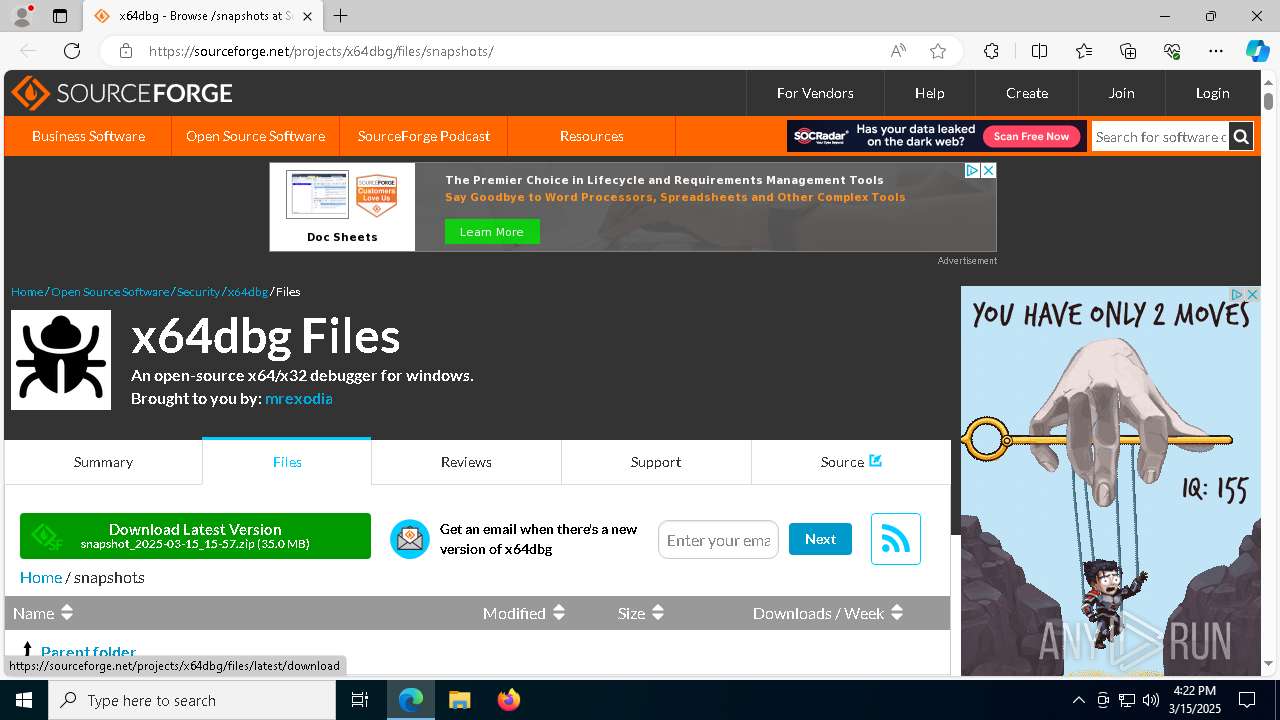Click Next button for email signup
This screenshot has height=720, width=1280.
tap(820, 539)
